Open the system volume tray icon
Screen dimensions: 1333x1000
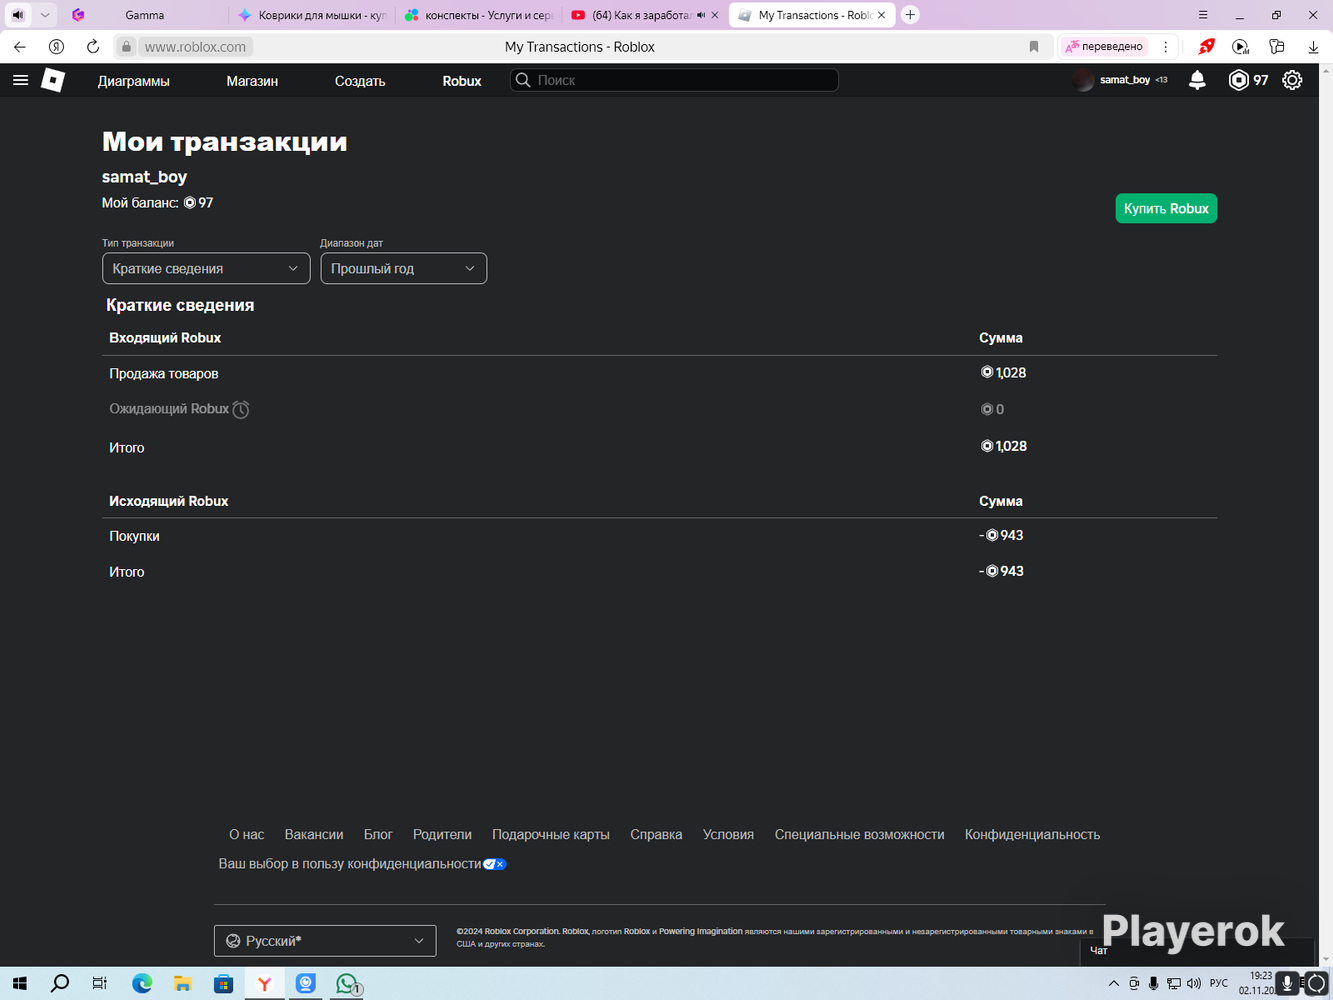click(1193, 984)
